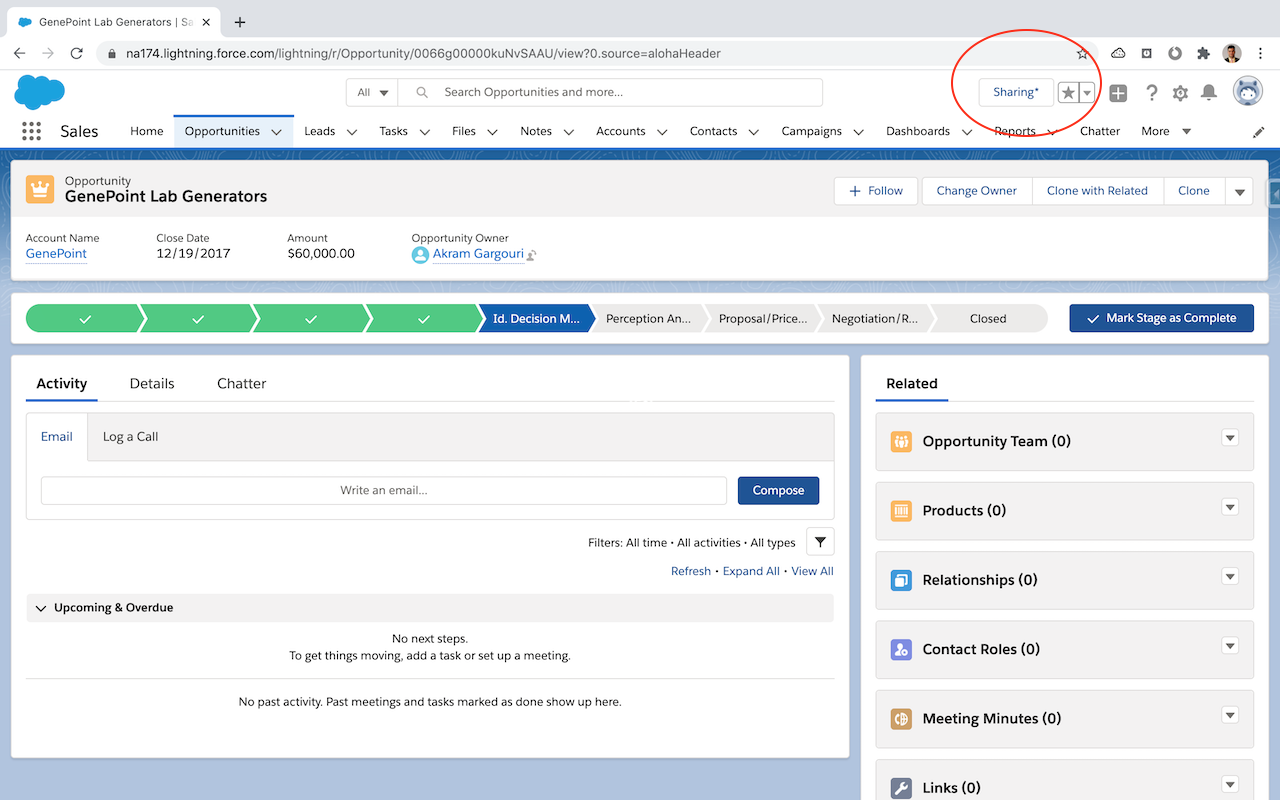The image size is (1280, 800).
Task: Click the Salesforce cloud logo
Action: click(40, 92)
